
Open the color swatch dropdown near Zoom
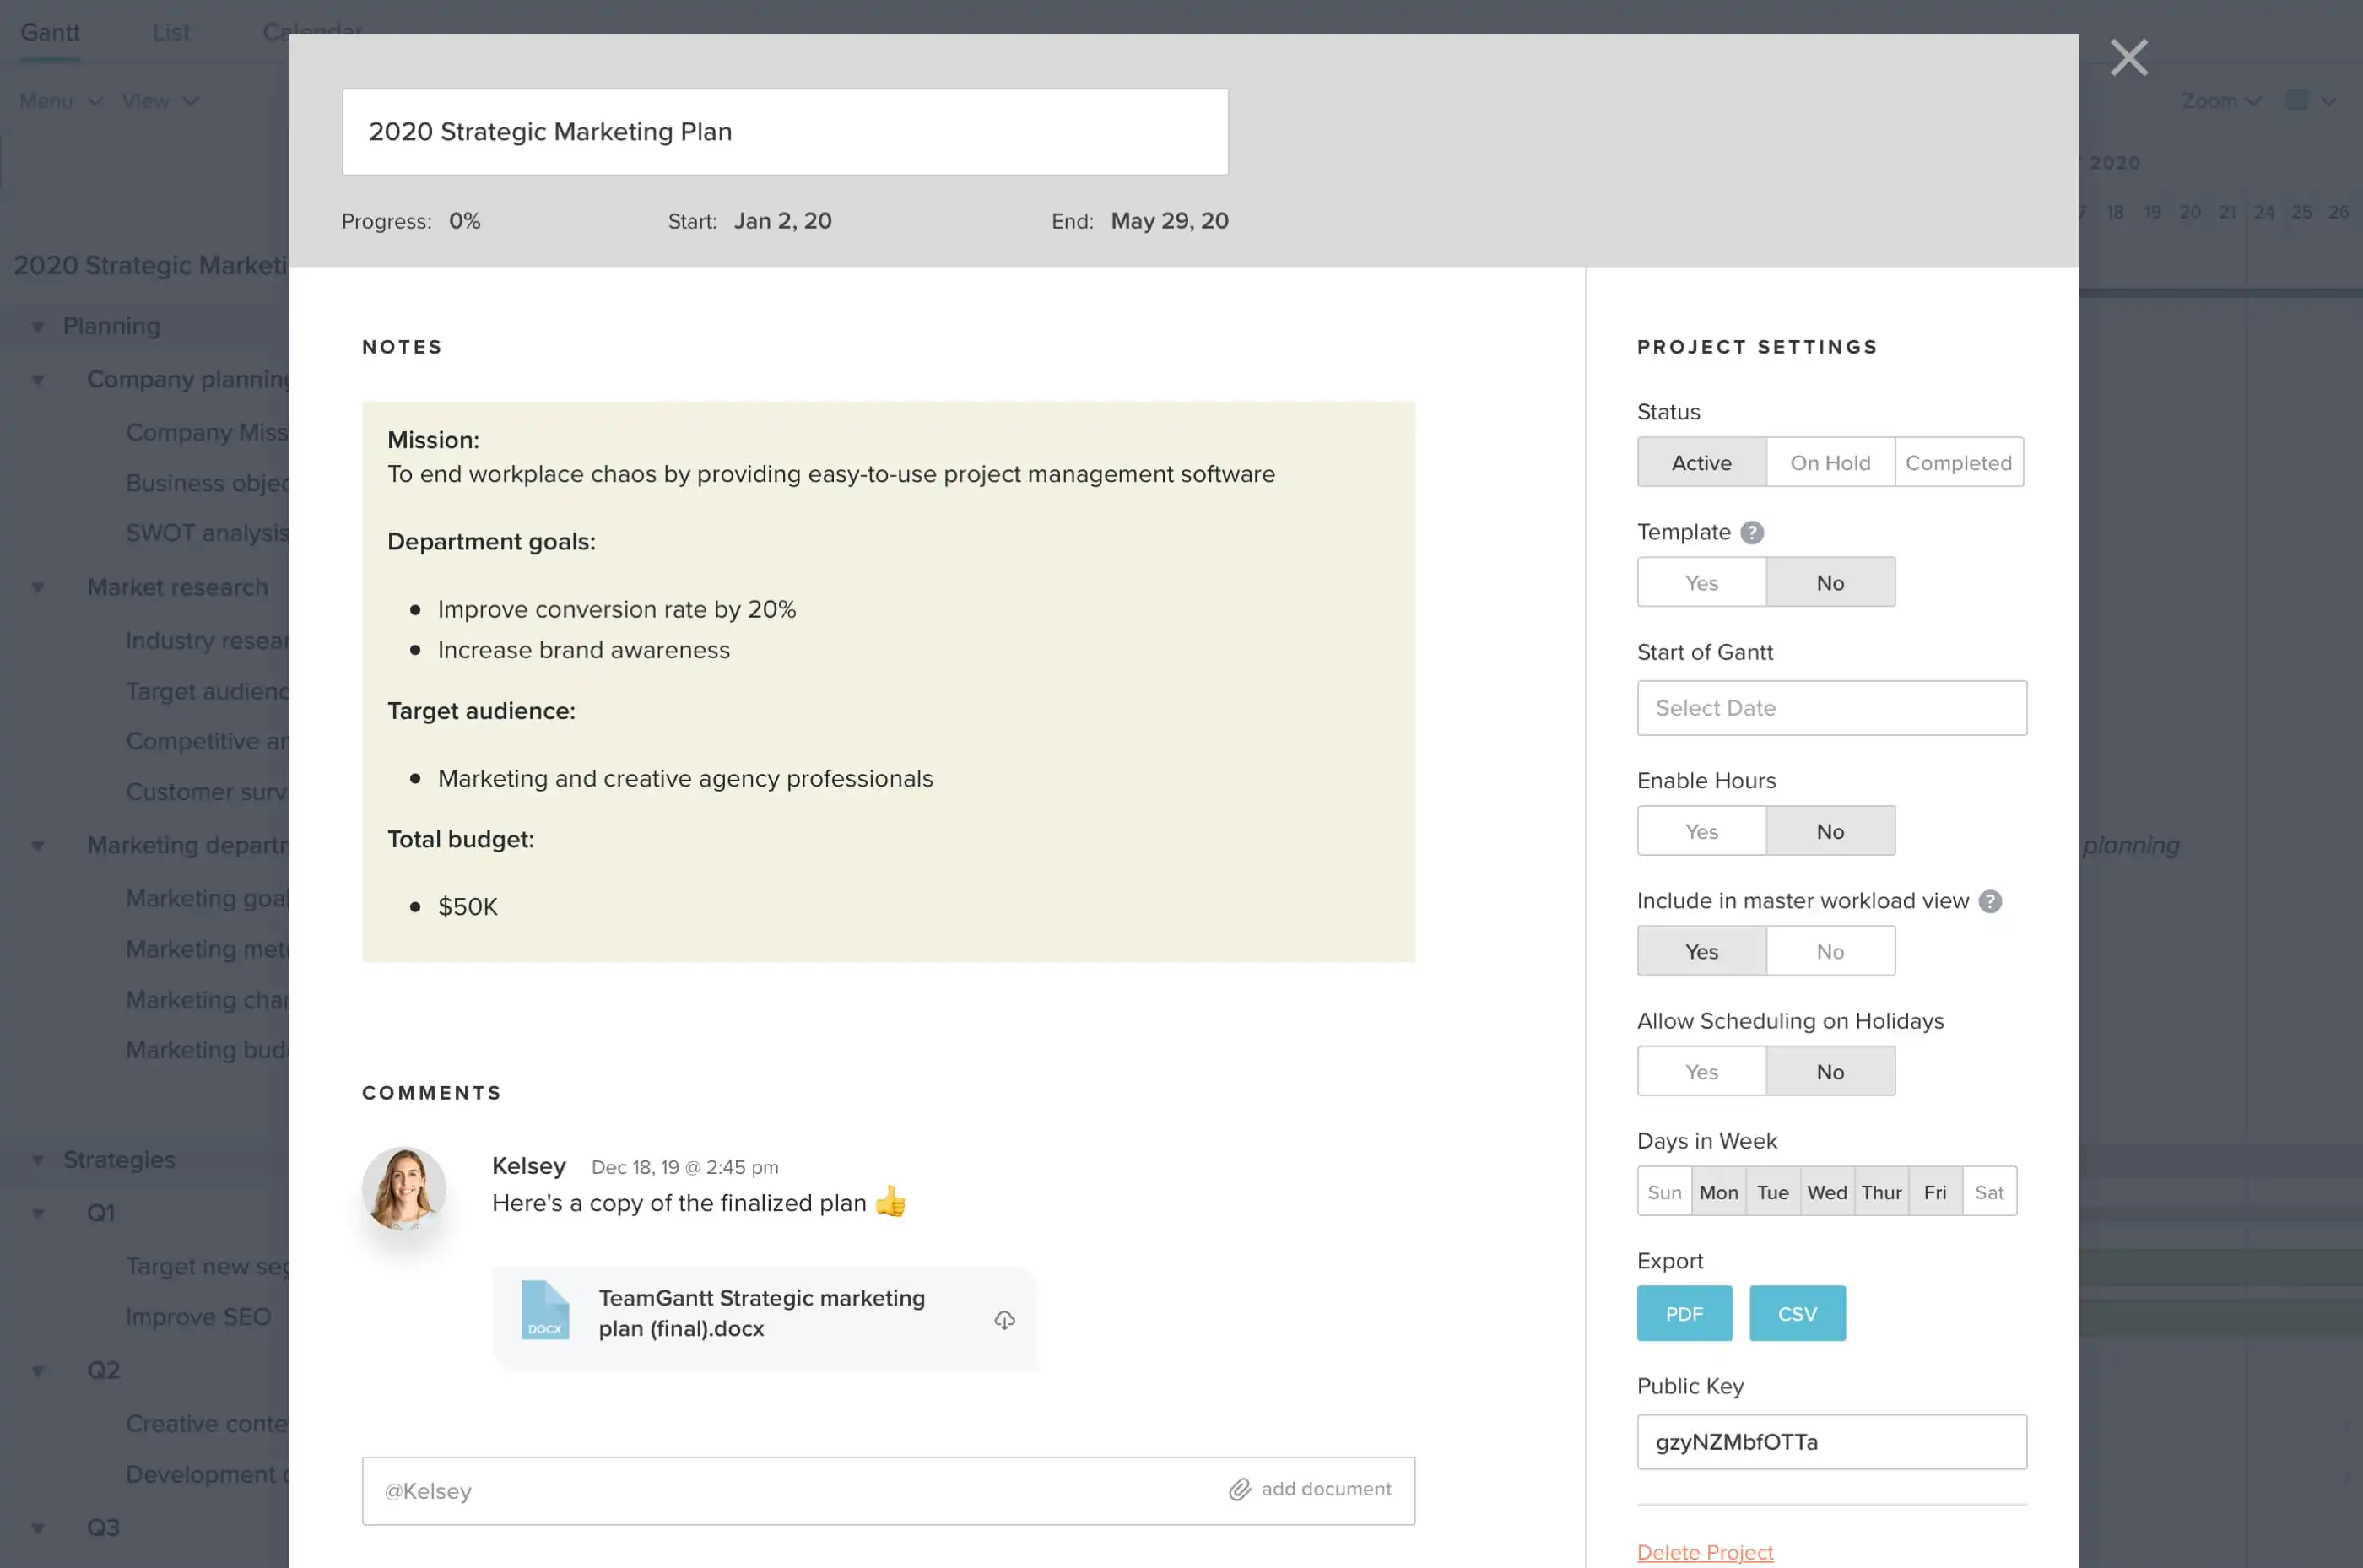2310,101
